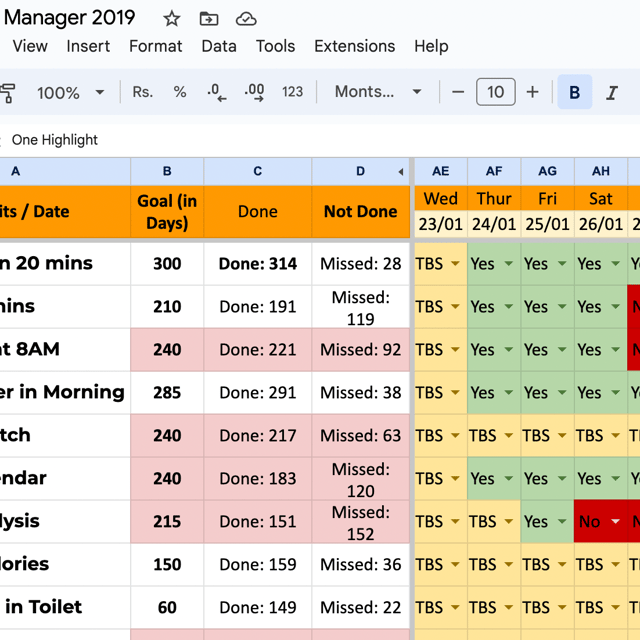Select column AG header
Image resolution: width=640 pixels, height=640 pixels.
pos(547,171)
